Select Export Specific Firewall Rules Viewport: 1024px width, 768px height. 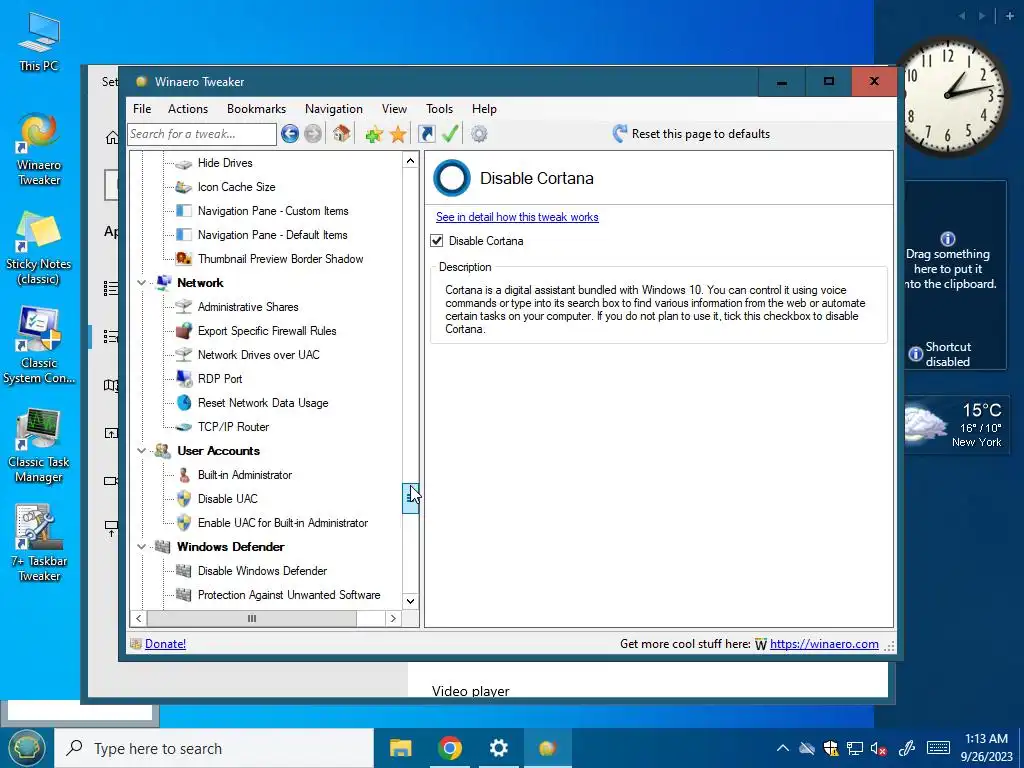point(266,331)
